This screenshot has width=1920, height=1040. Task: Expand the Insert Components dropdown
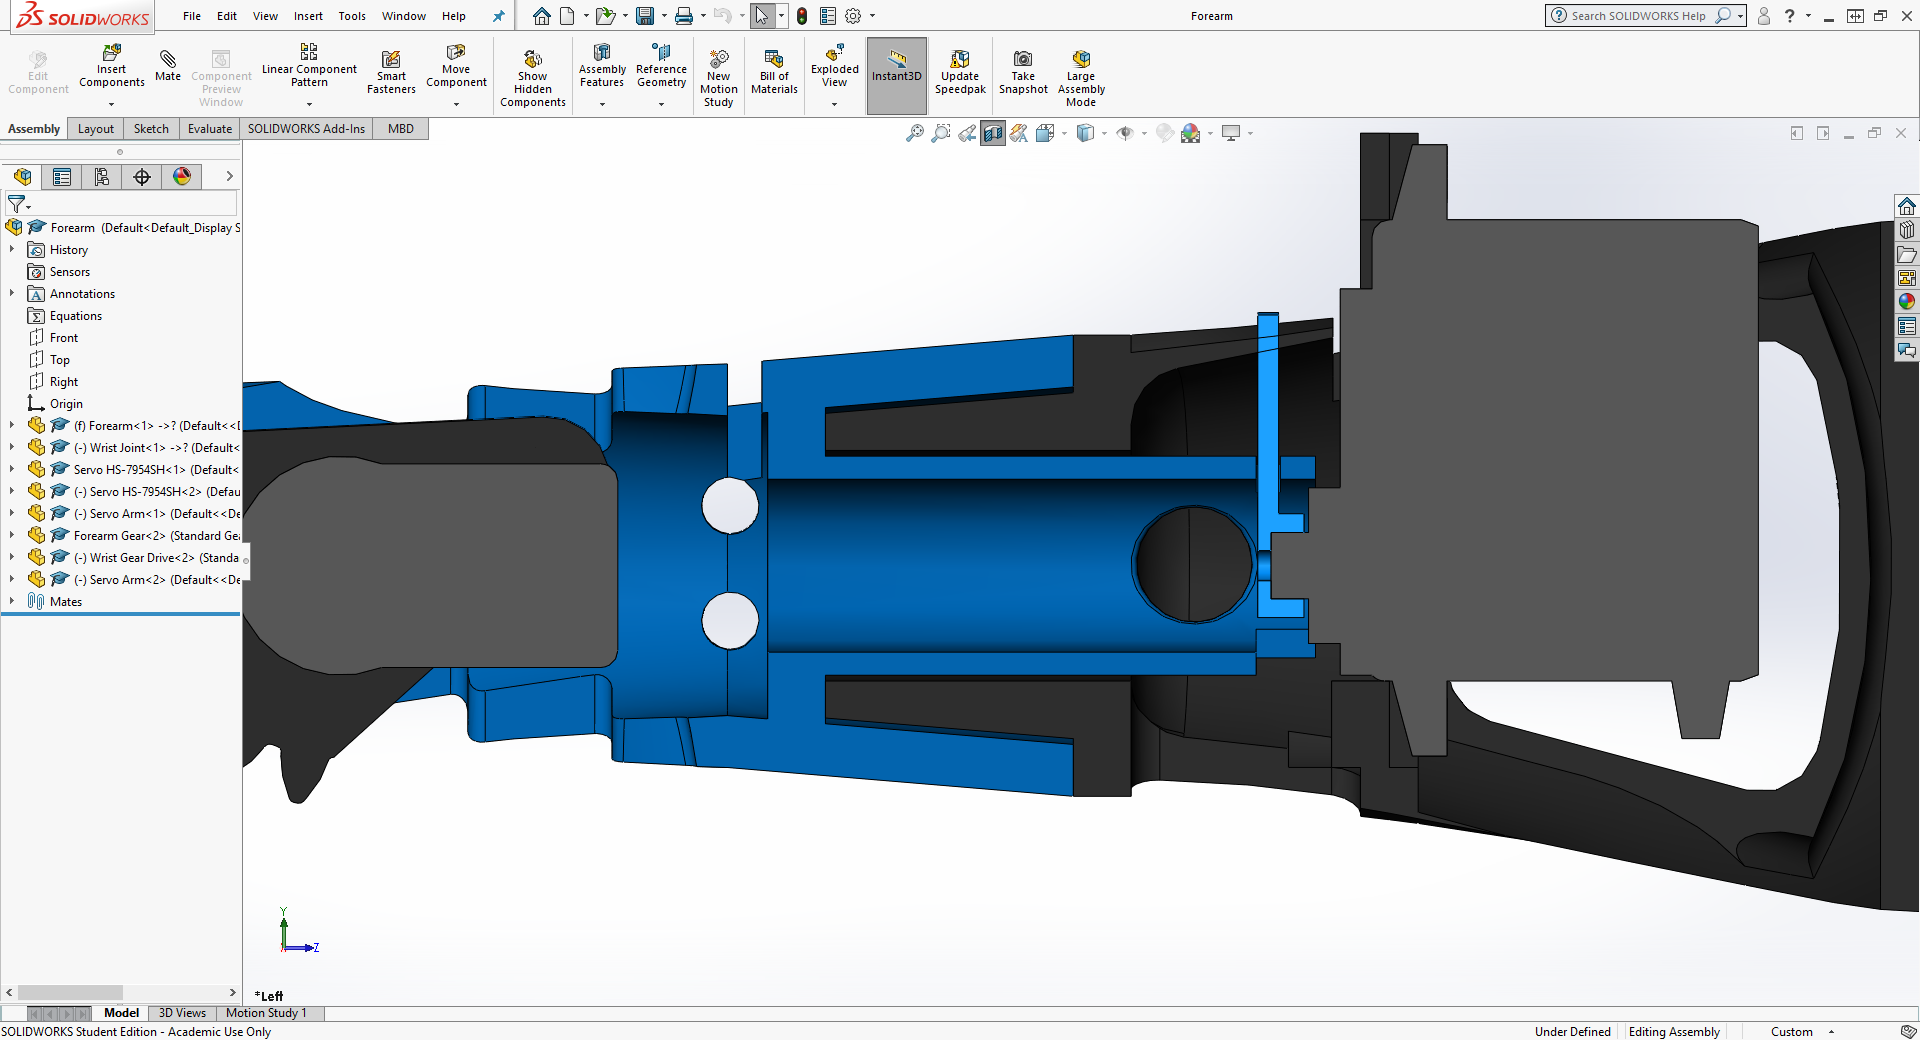(x=112, y=104)
